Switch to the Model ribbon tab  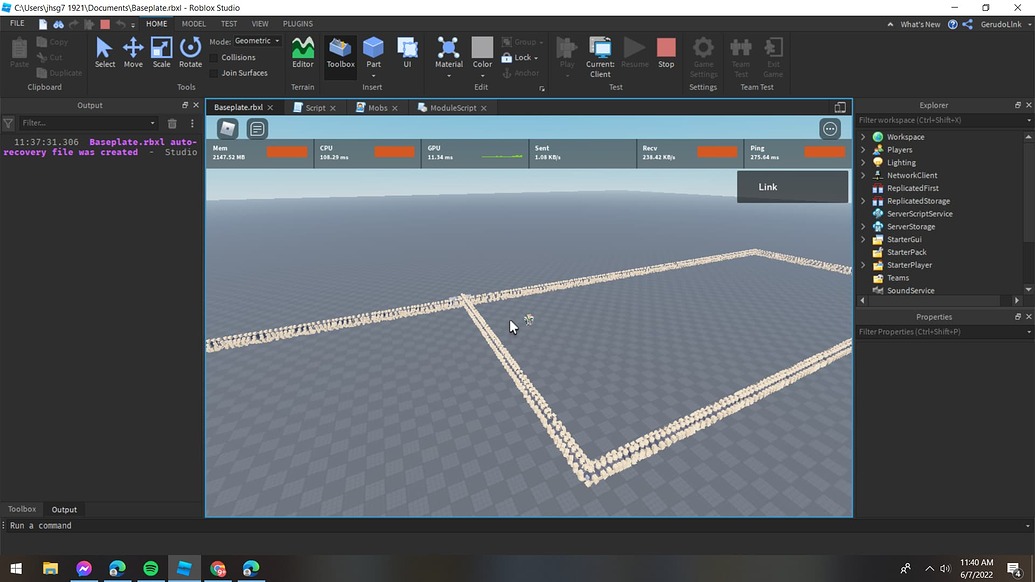coord(193,23)
